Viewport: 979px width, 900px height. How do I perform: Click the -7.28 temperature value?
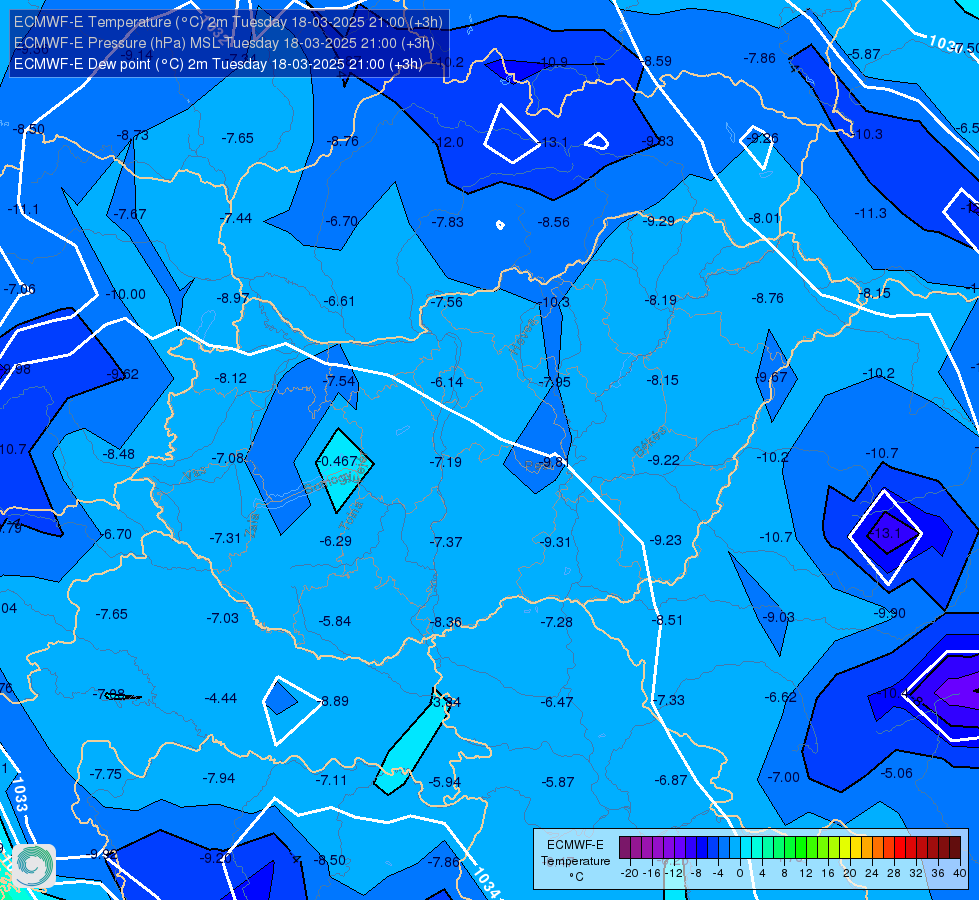pos(556,622)
